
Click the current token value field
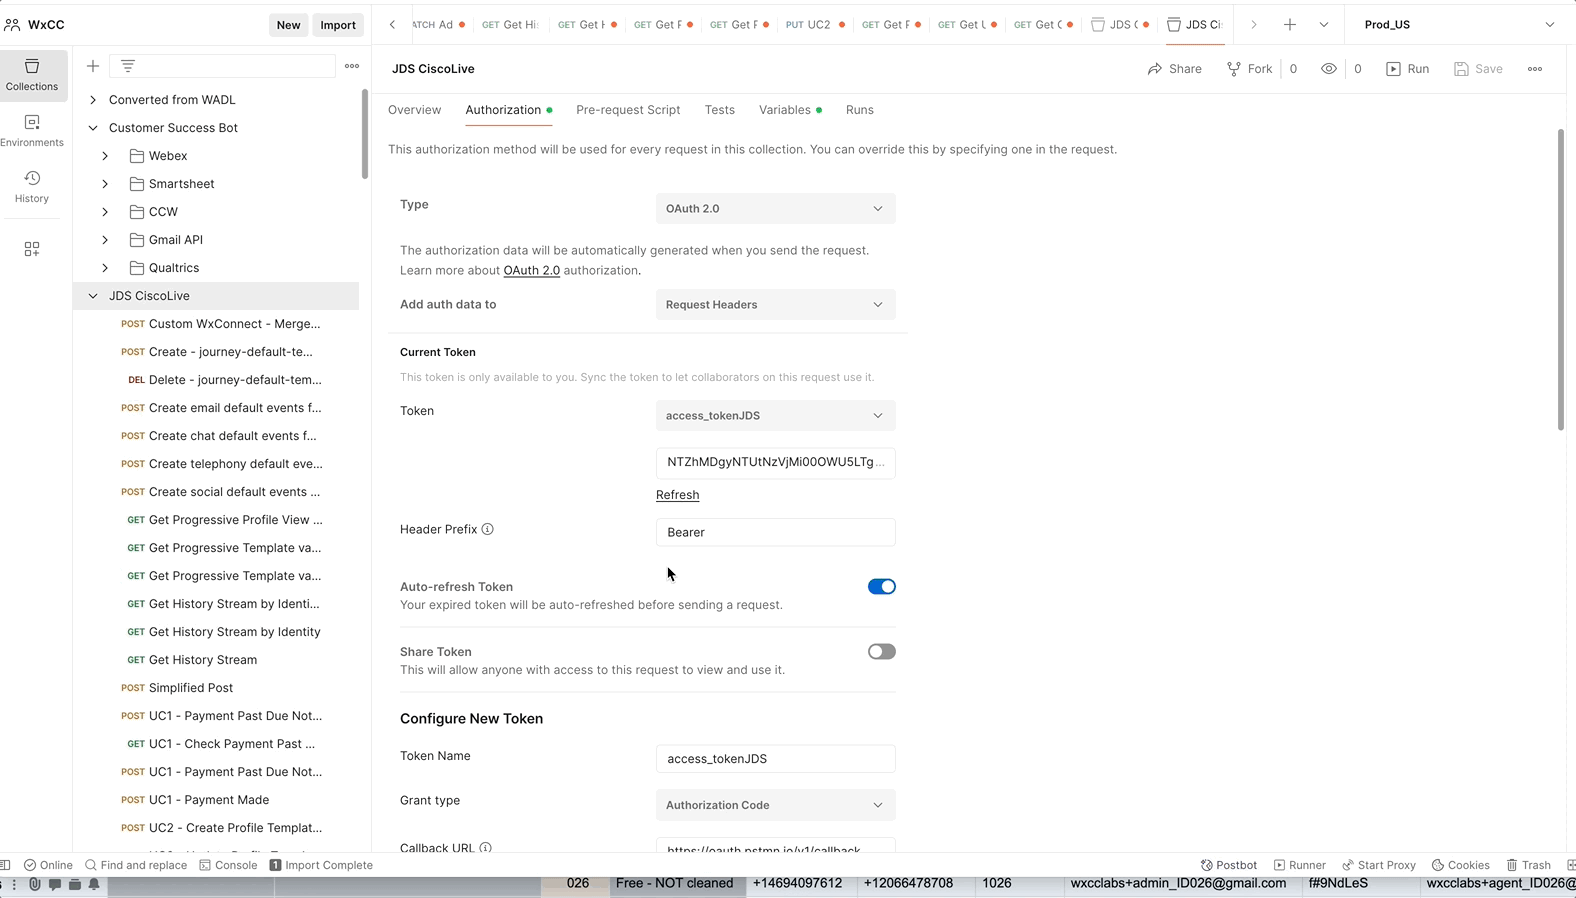pos(775,463)
